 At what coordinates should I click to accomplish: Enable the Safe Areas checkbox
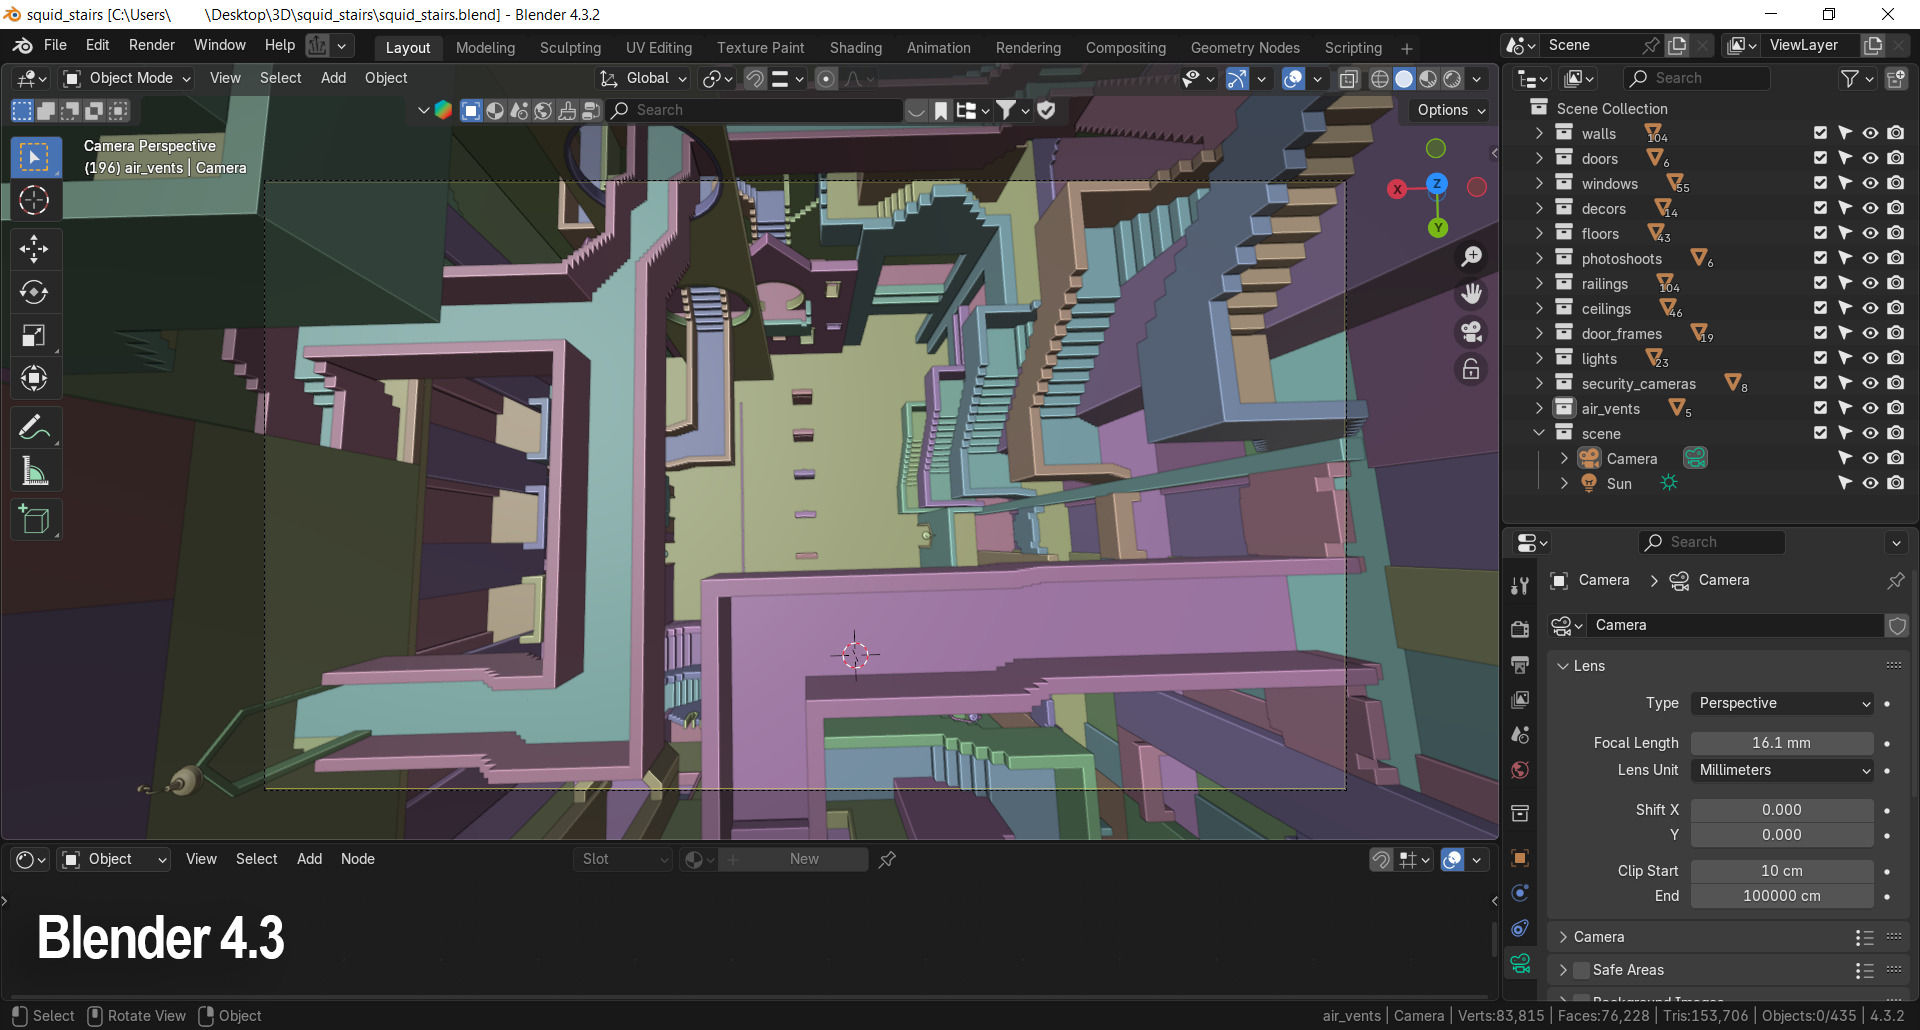click(x=1581, y=970)
